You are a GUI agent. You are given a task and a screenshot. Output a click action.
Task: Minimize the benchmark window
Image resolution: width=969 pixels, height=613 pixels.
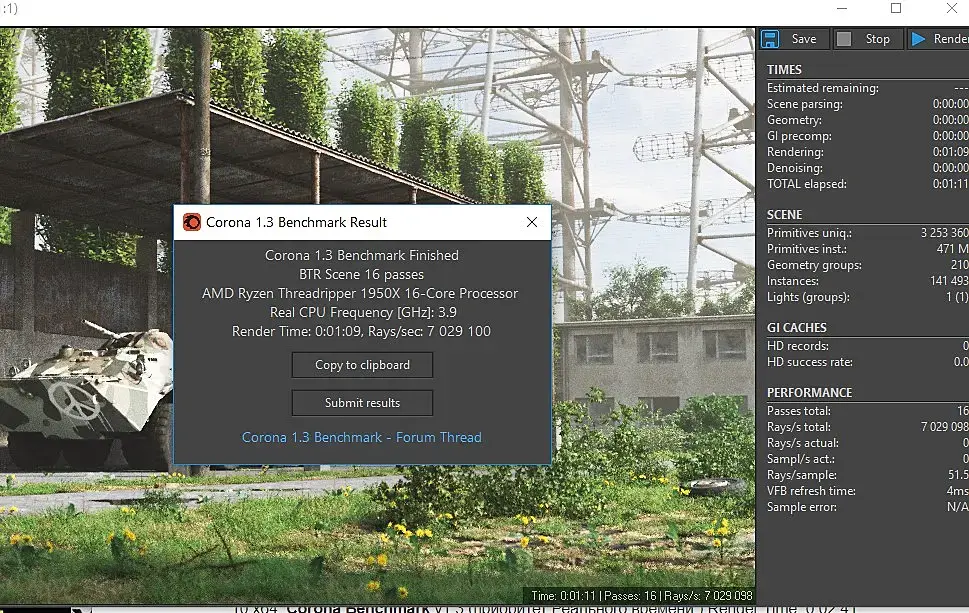(x=842, y=9)
